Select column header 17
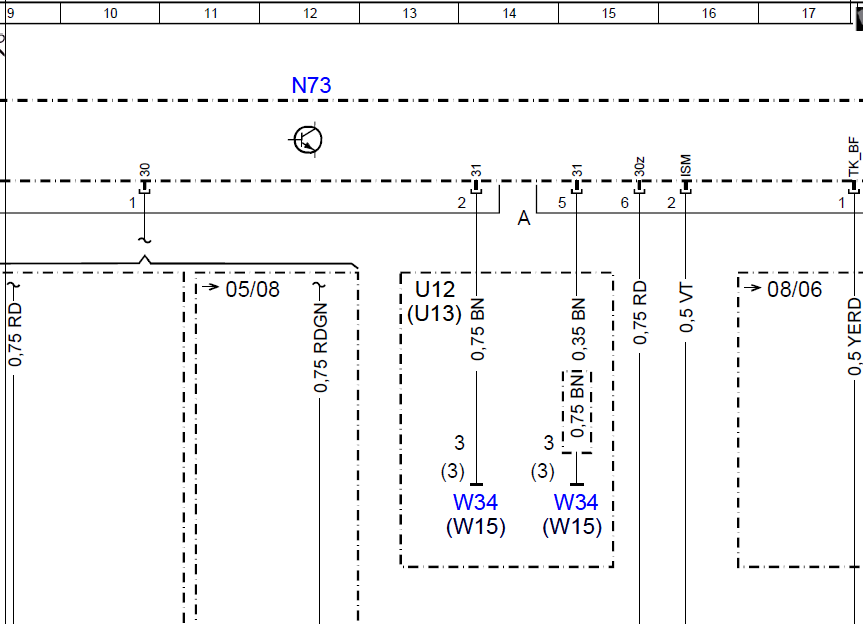 click(809, 13)
